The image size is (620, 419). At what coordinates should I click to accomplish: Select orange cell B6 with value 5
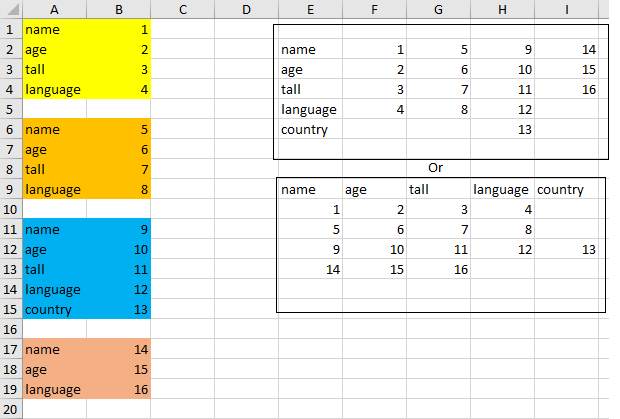click(x=119, y=130)
